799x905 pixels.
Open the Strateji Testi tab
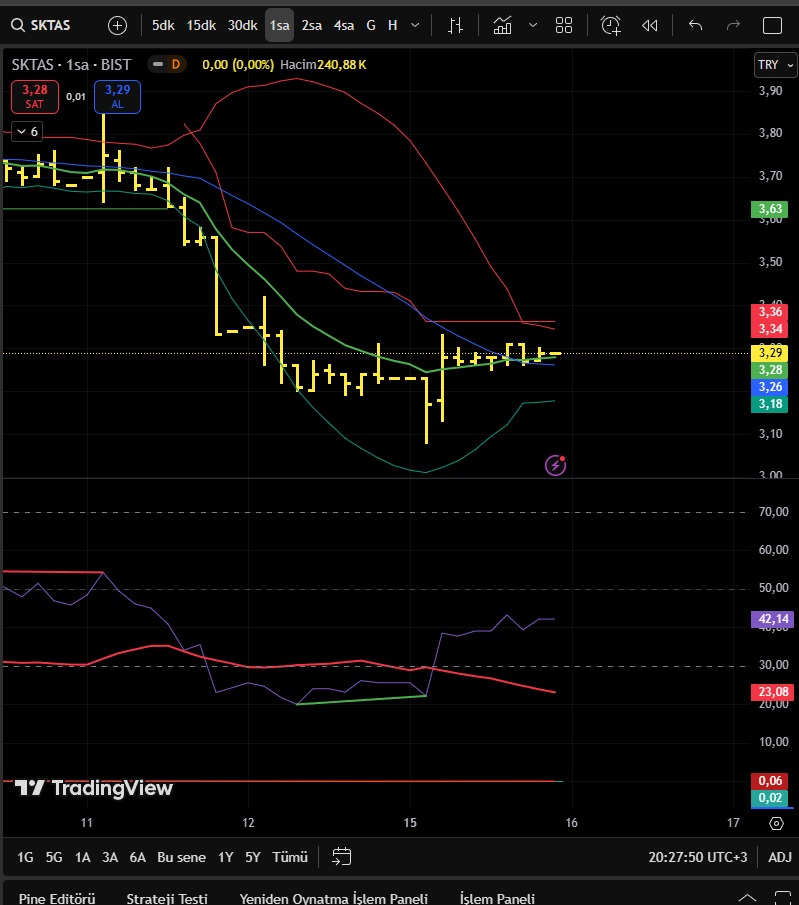point(167,898)
